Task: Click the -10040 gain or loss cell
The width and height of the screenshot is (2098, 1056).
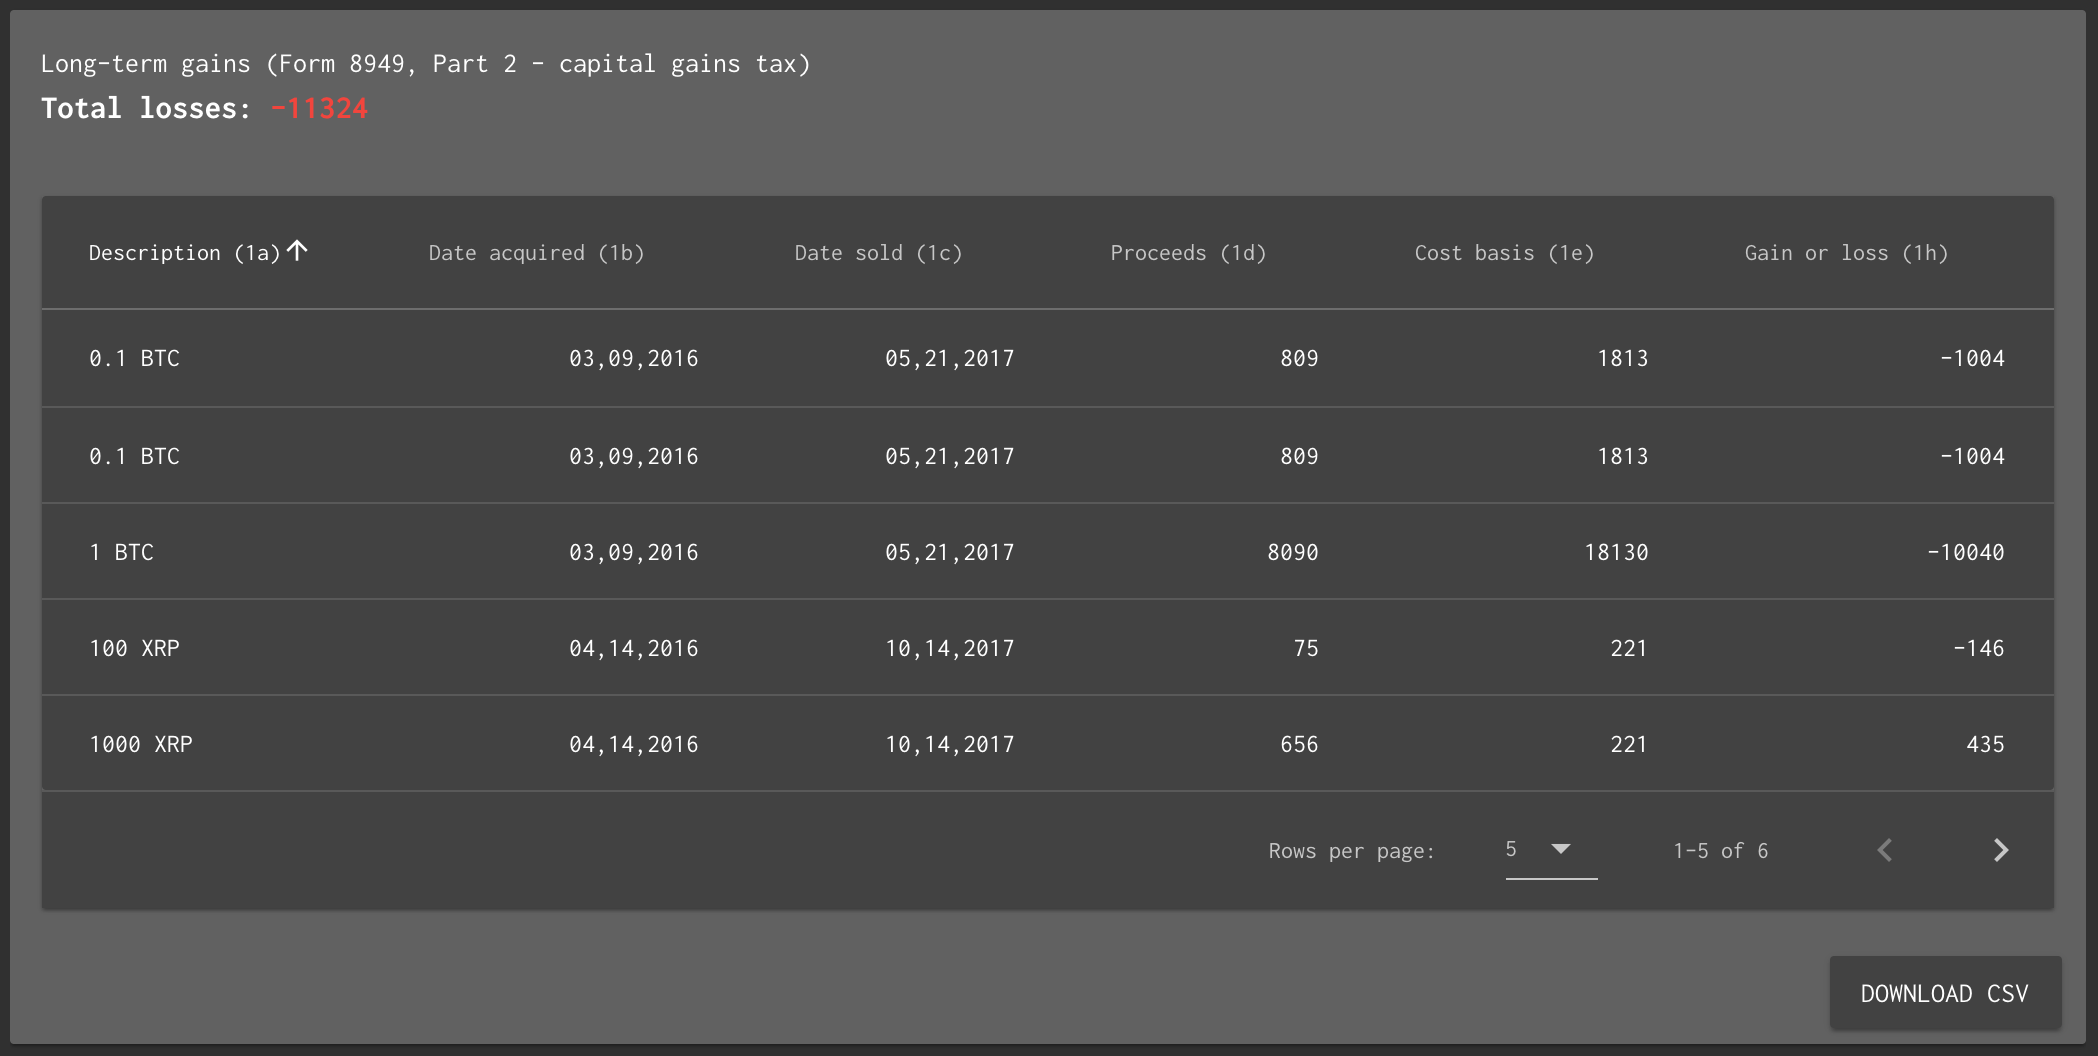Action: point(1965,552)
